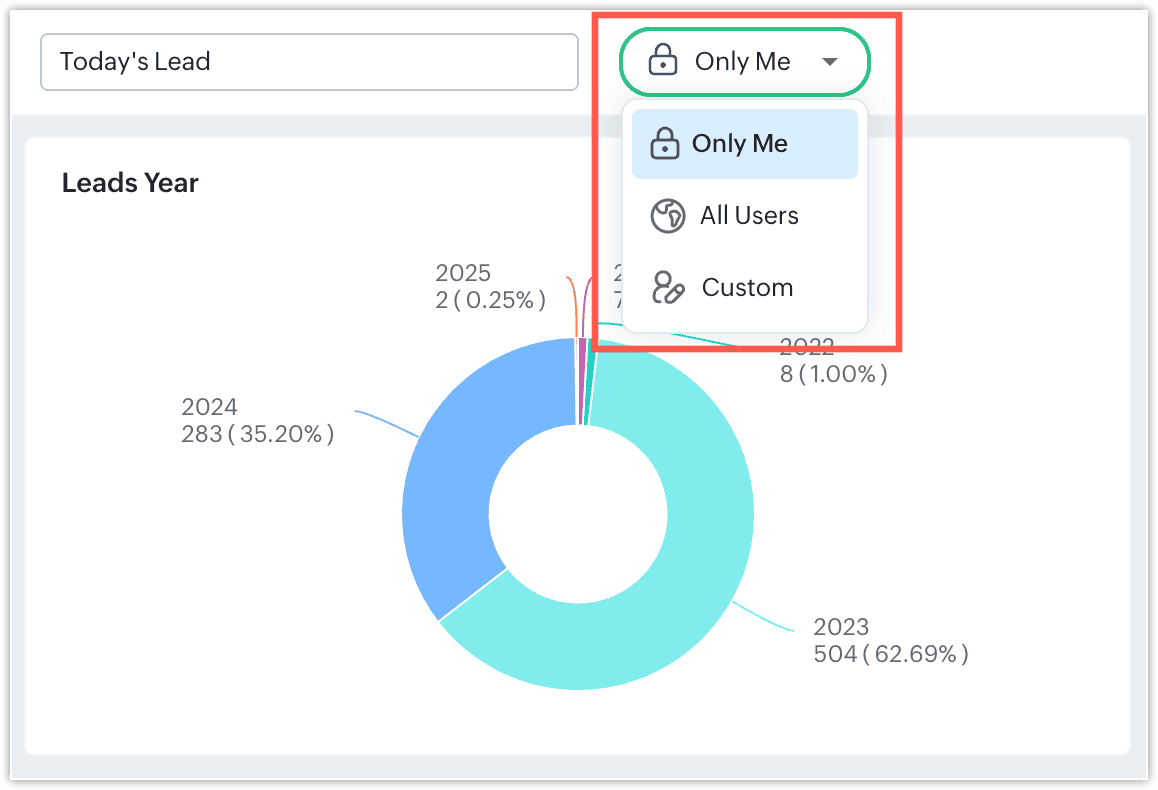Click the 2022 data label percentage
Viewport: 1158px width, 790px height.
point(833,374)
